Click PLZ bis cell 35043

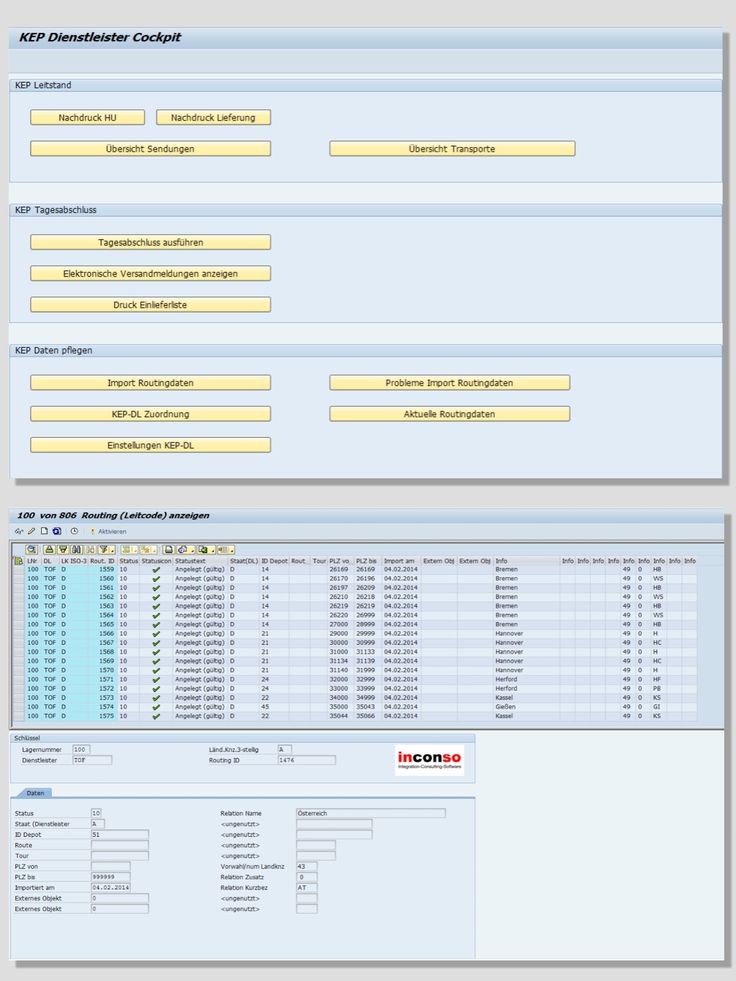tap(367, 706)
